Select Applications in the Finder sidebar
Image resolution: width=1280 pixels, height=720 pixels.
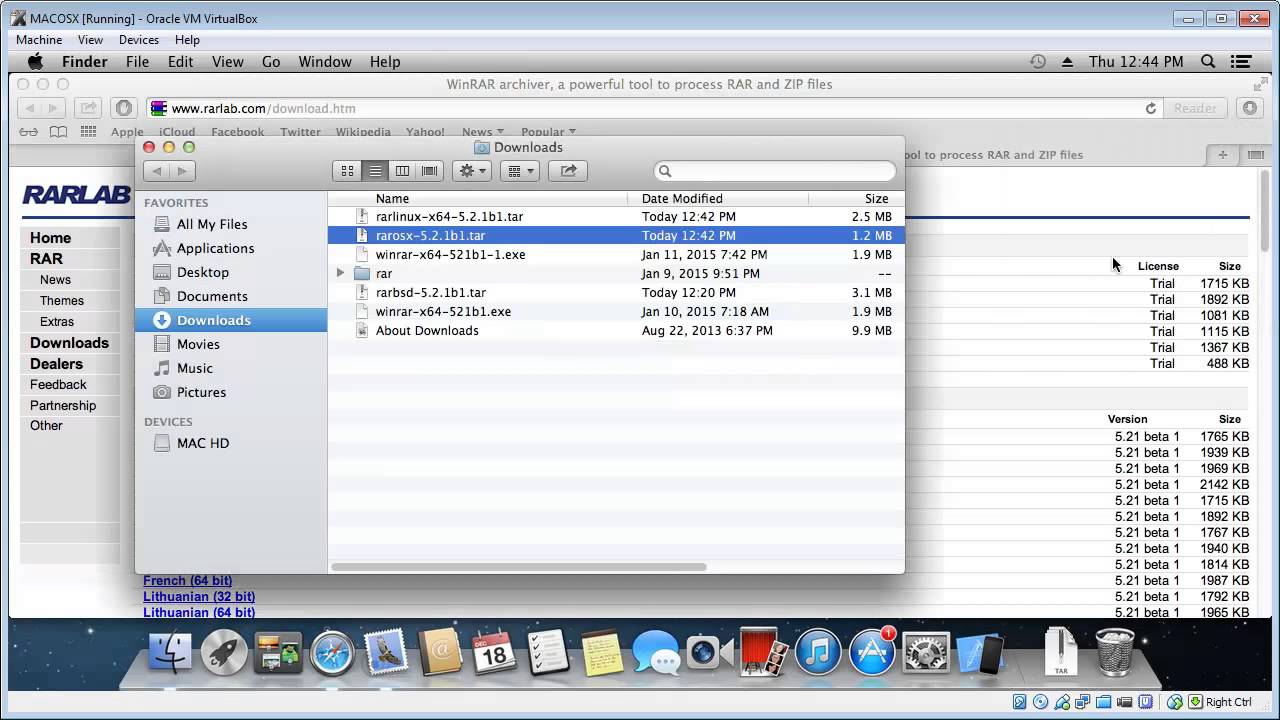(x=215, y=248)
